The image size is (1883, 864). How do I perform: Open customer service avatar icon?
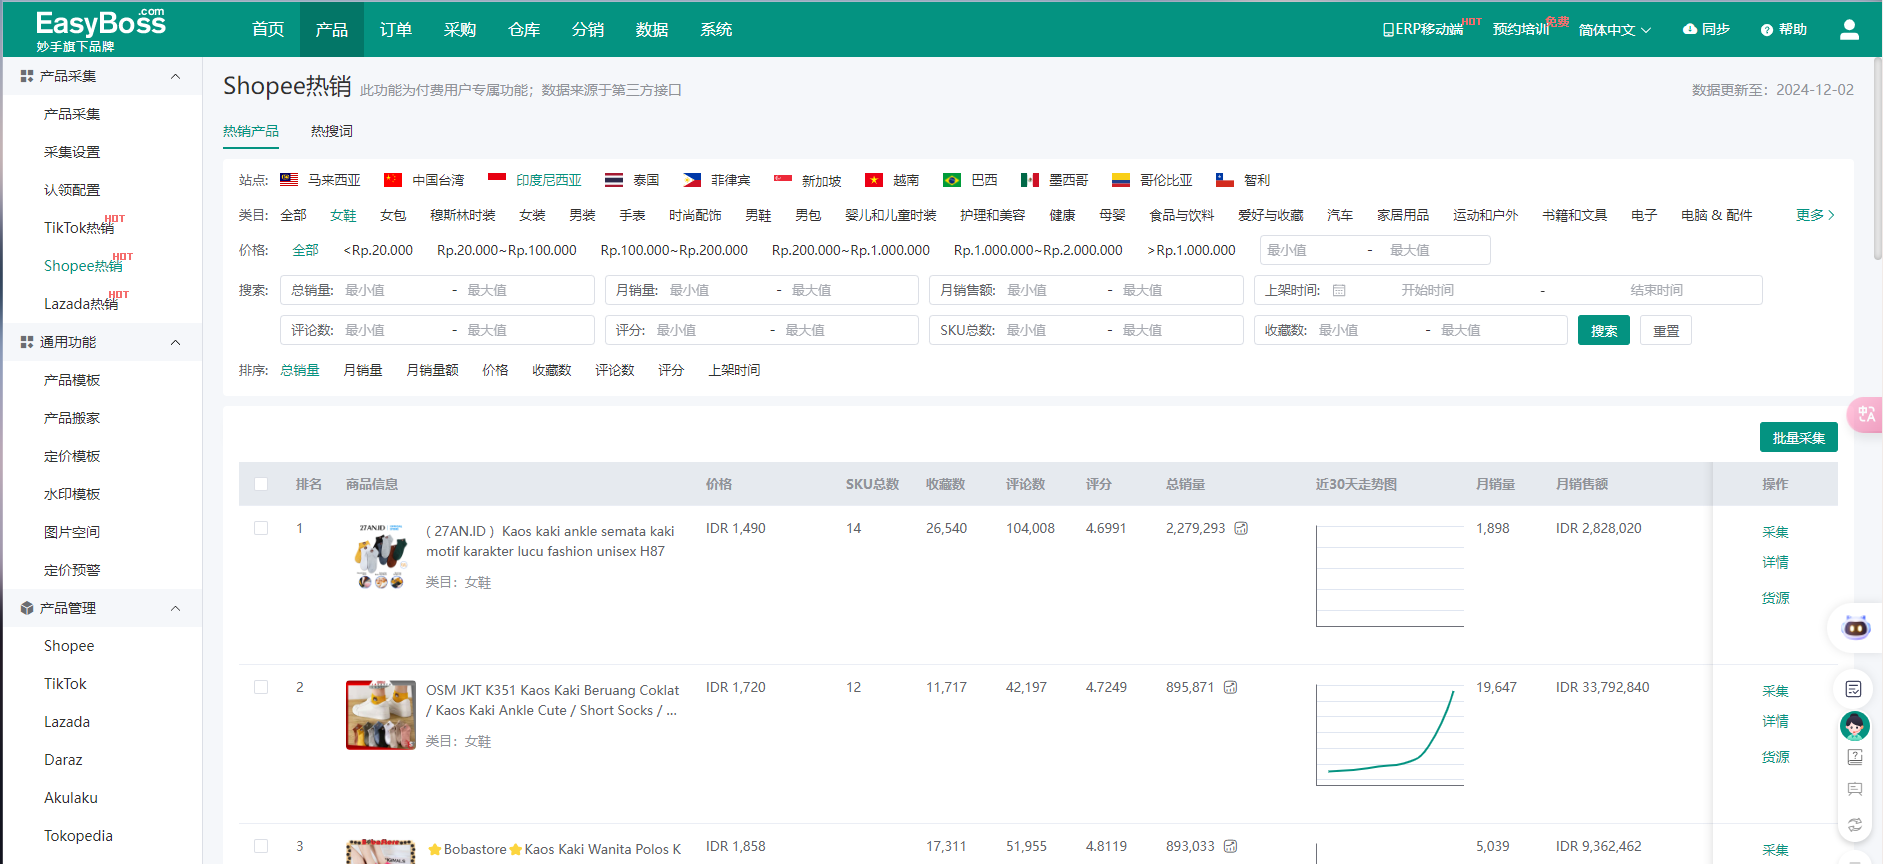1855,725
